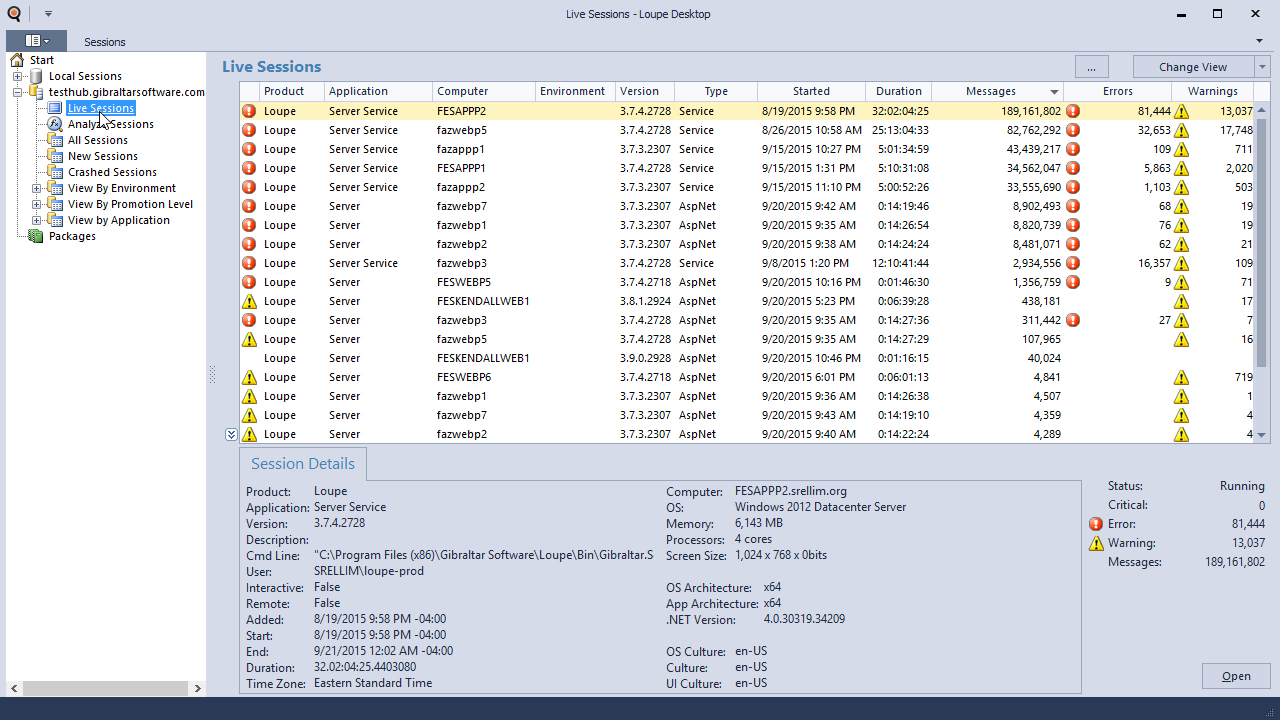Viewport: 1280px width, 720px height.
Task: Click the grid vertical scrollbar up arrow
Action: [x=1261, y=110]
